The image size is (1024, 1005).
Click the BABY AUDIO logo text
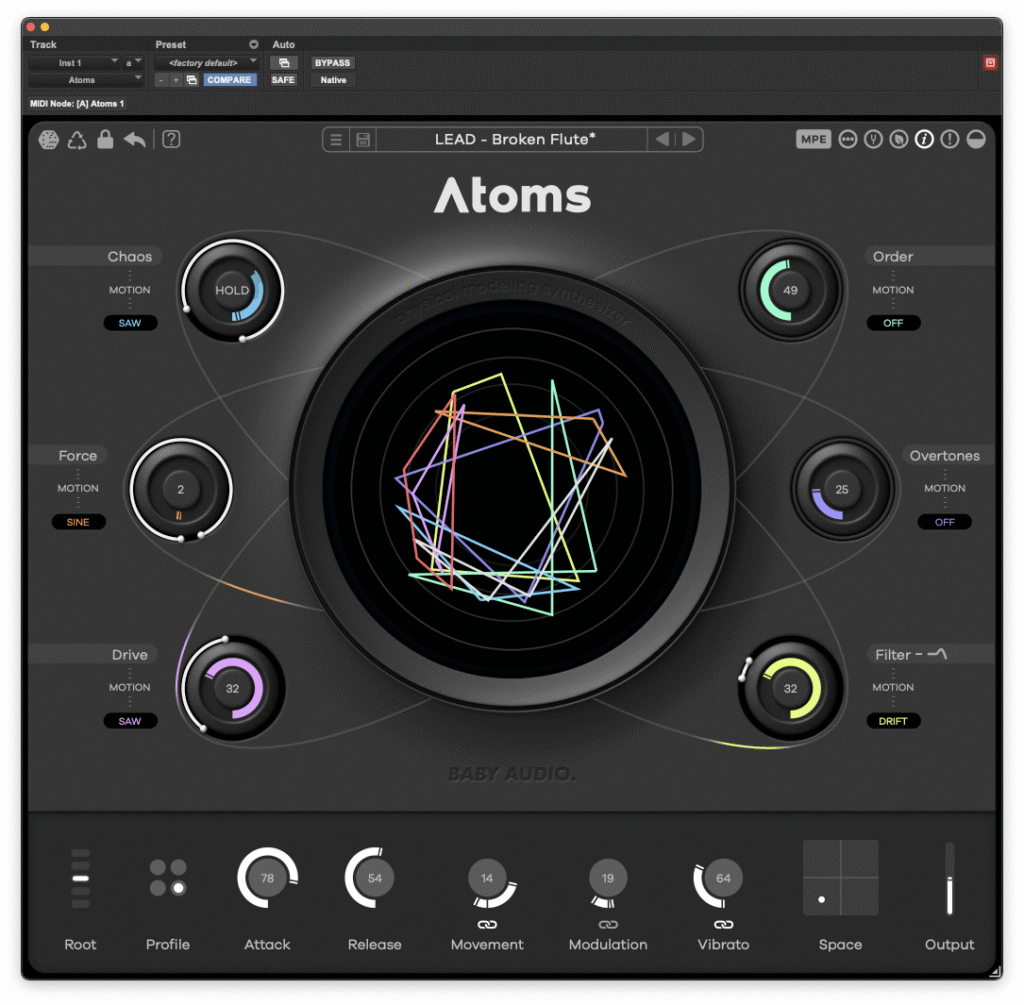[513, 774]
